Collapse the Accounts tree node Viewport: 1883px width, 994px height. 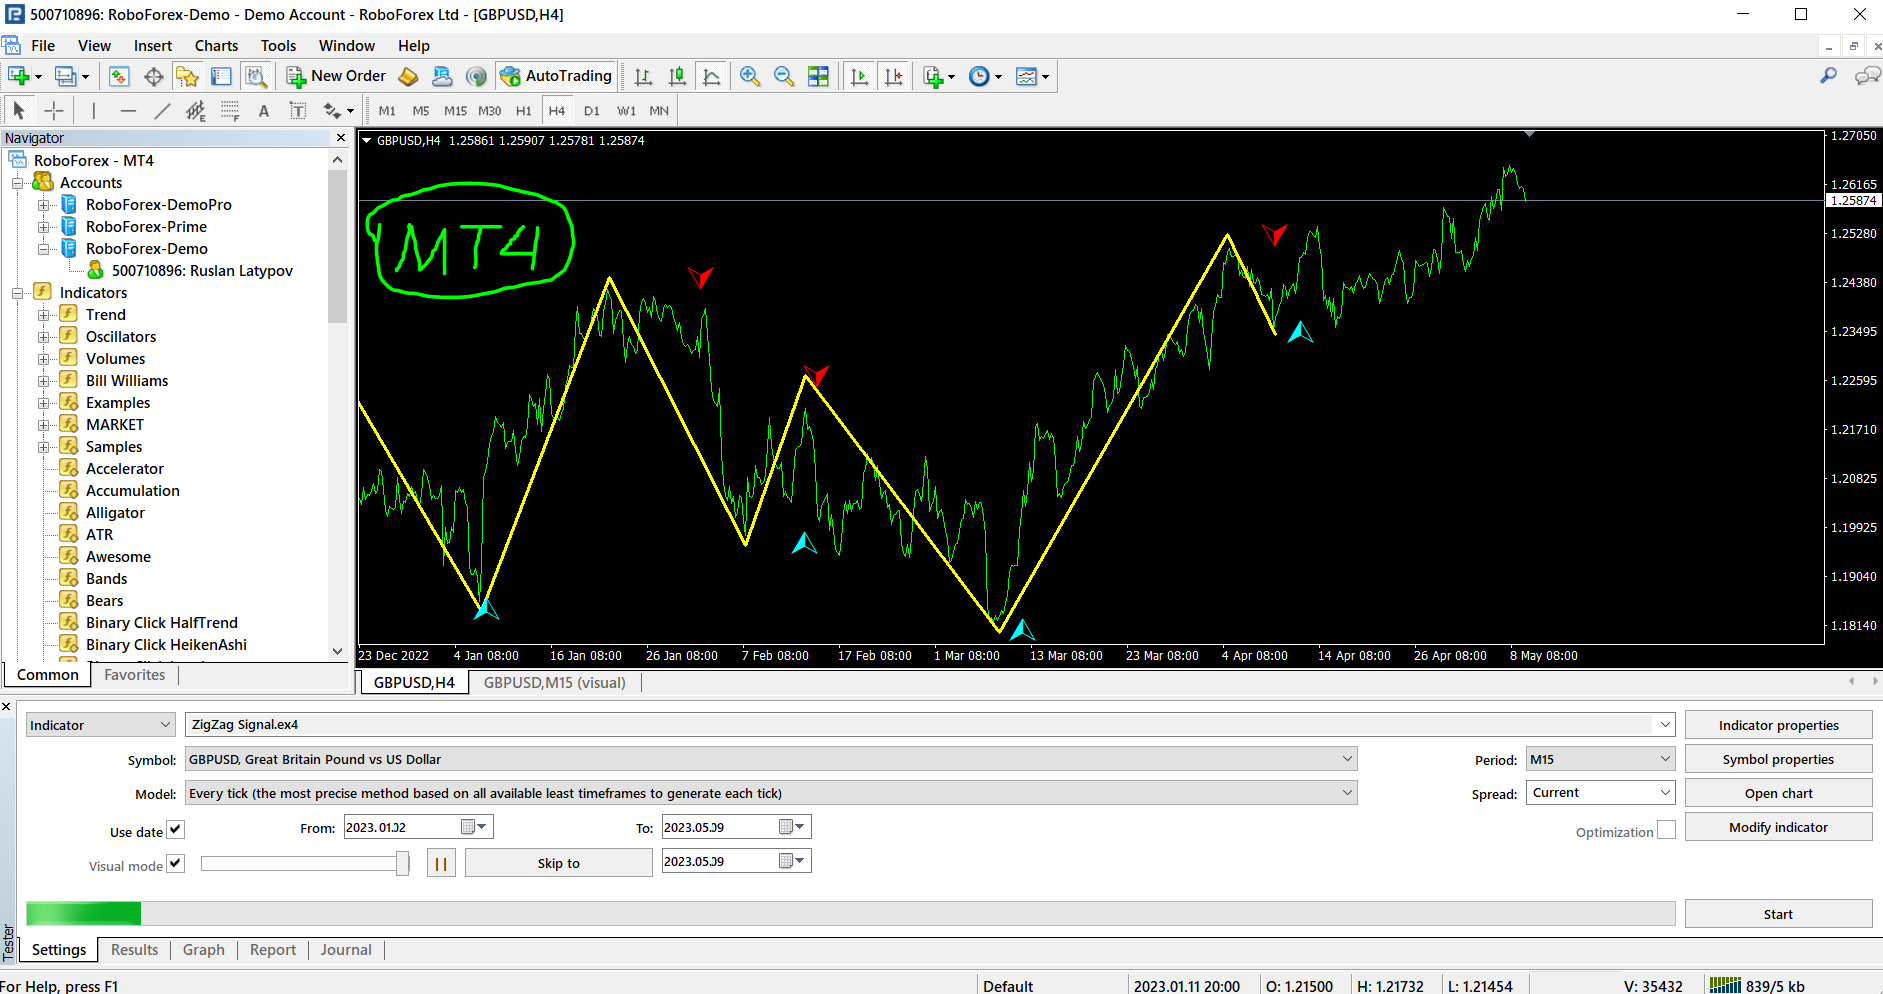[18, 183]
